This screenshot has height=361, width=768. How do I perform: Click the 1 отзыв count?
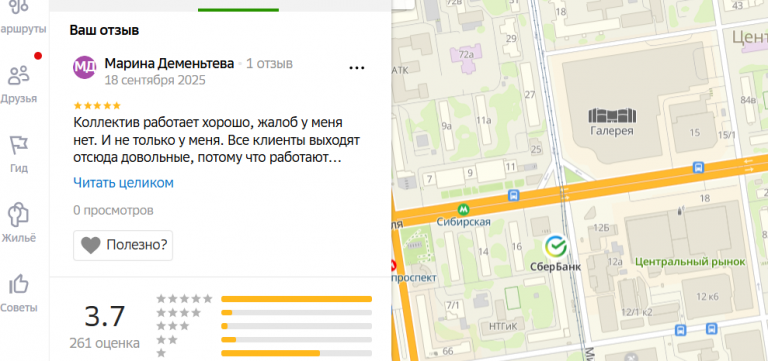click(x=269, y=64)
